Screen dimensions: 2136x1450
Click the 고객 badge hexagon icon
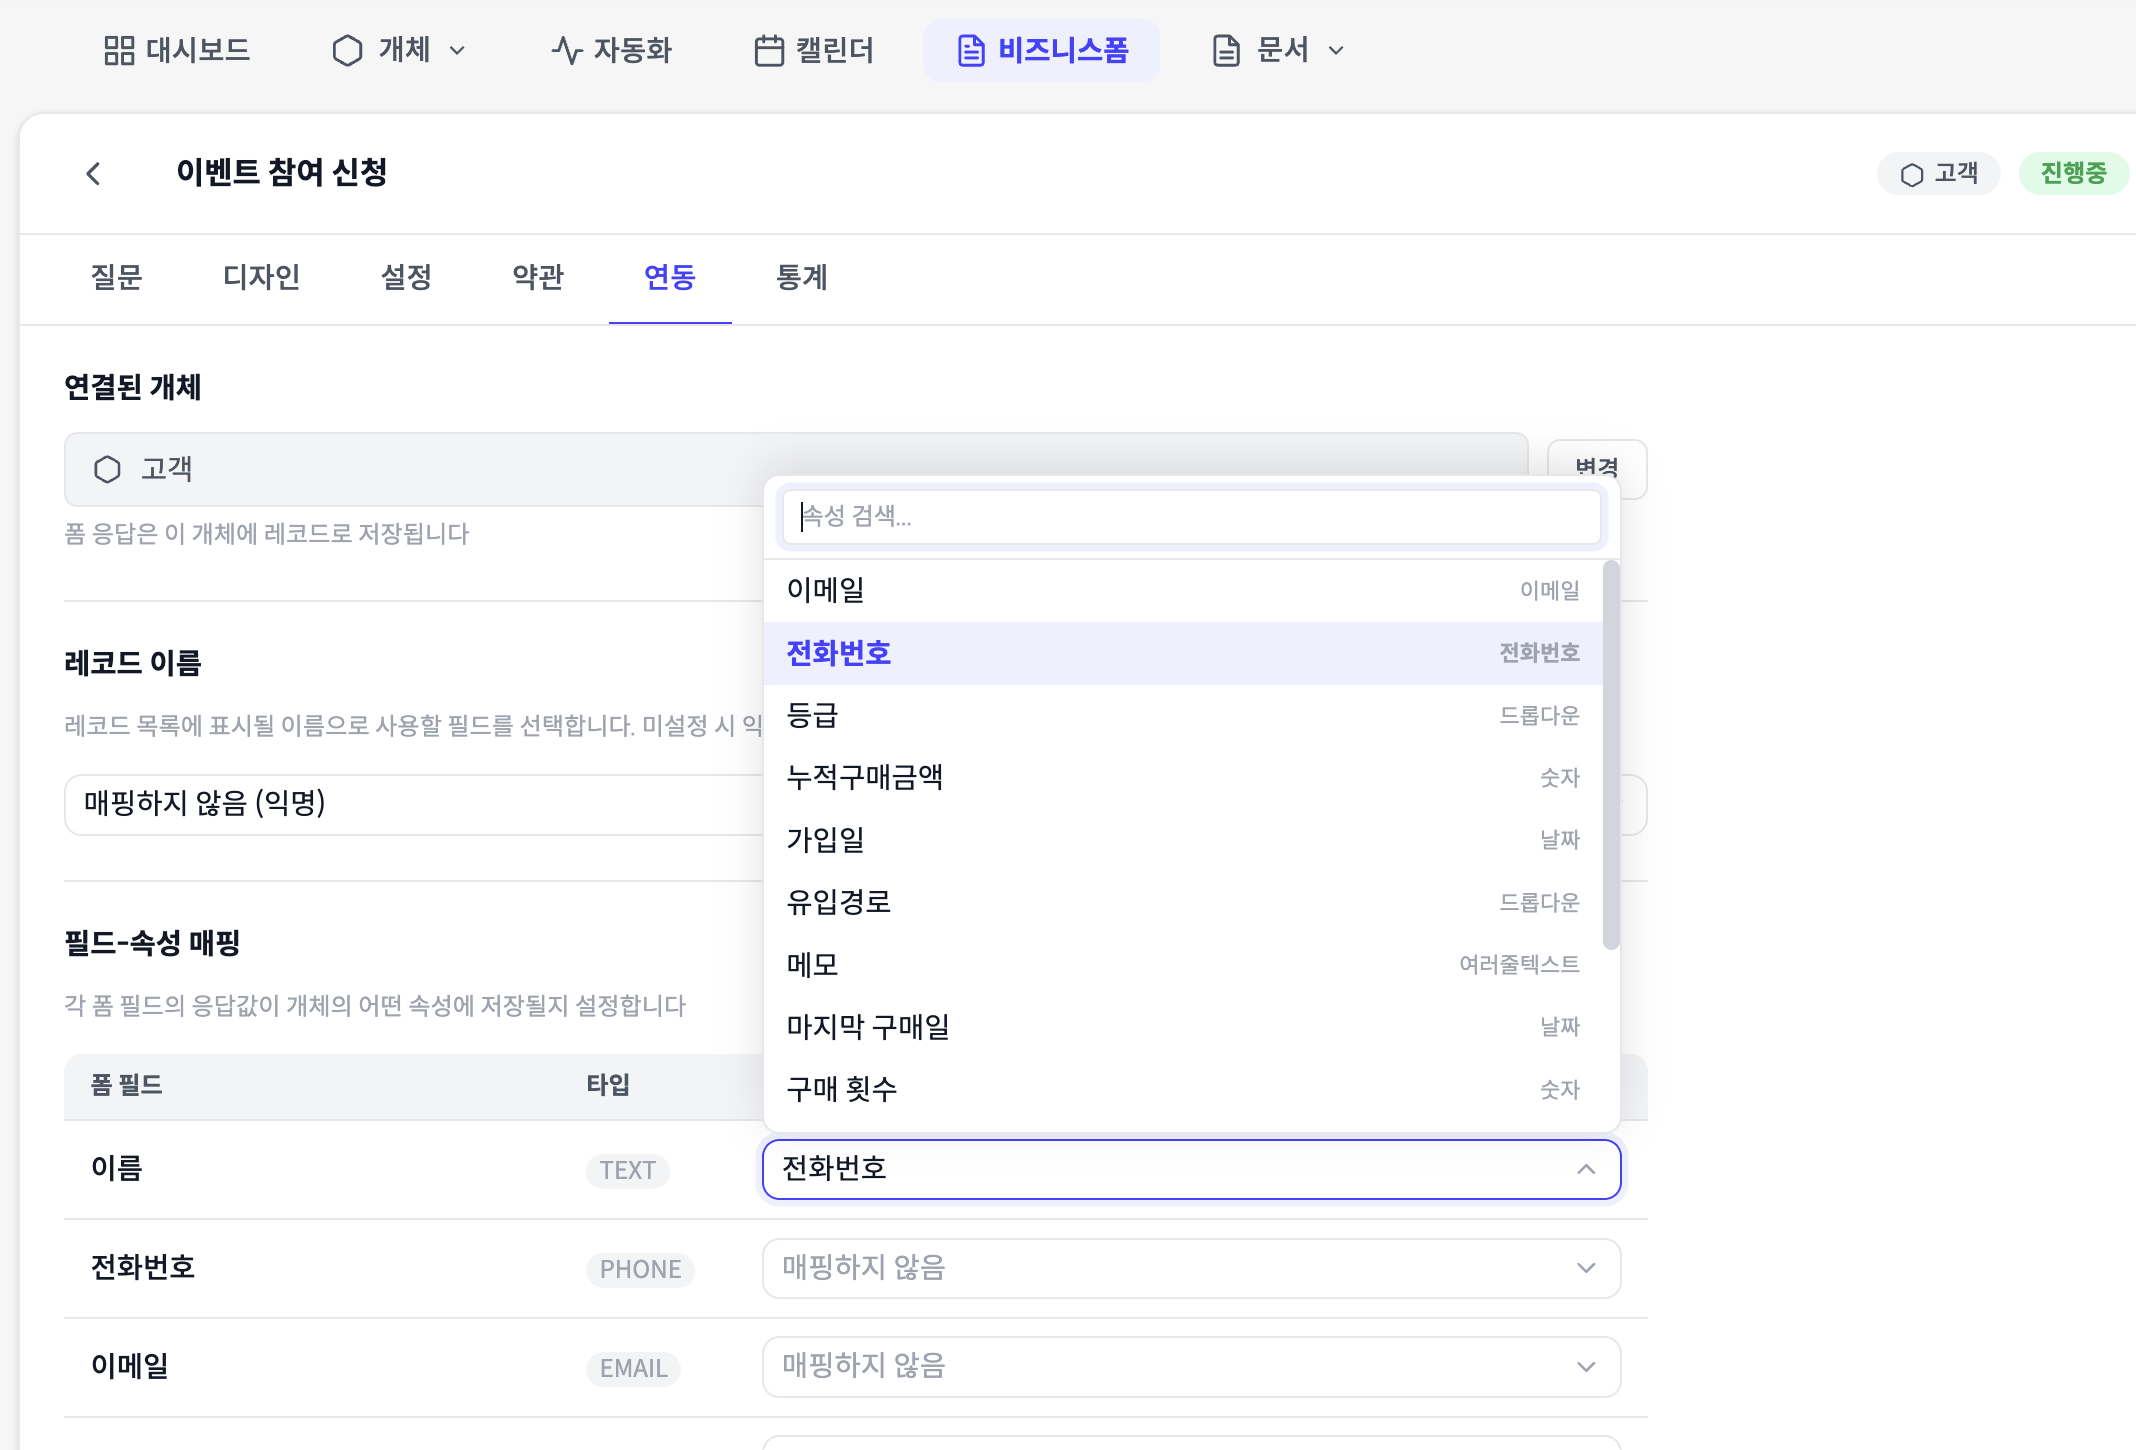[x=1912, y=175]
